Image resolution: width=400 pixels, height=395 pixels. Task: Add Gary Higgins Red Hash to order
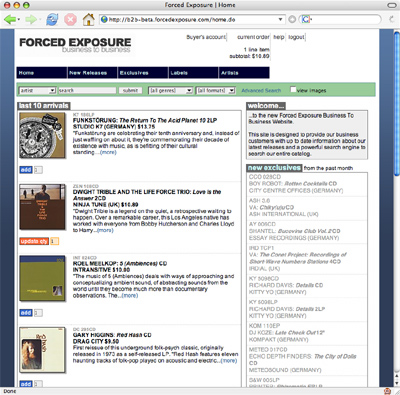[x=26, y=384]
